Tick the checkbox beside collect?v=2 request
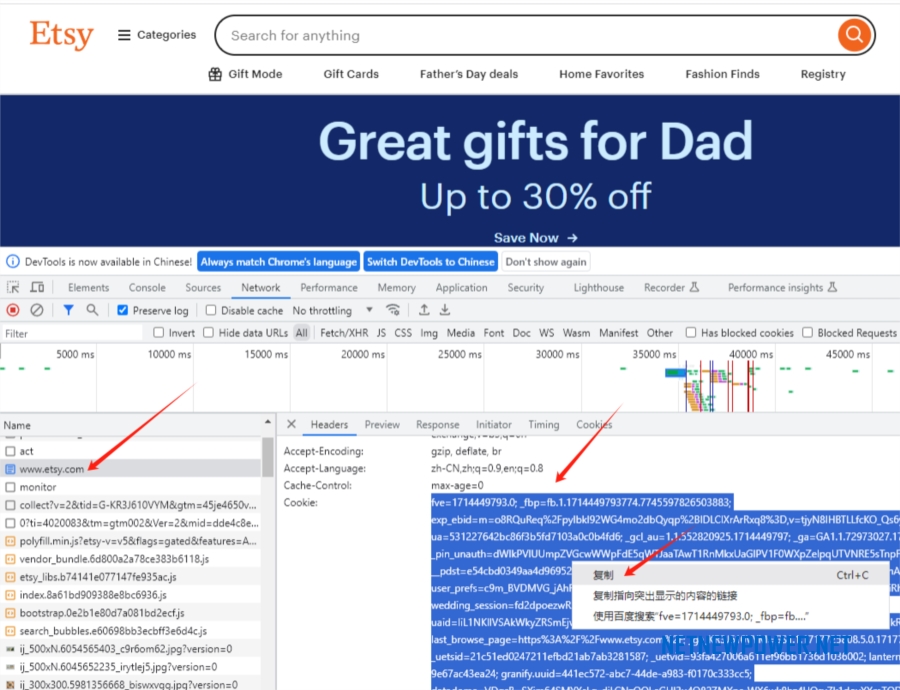Screen dimensions: 900x690 [10, 505]
